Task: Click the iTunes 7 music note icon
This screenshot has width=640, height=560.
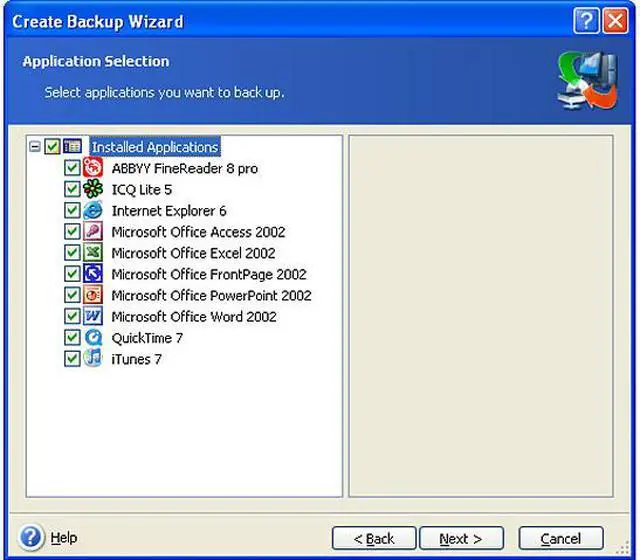Action: tap(93, 358)
